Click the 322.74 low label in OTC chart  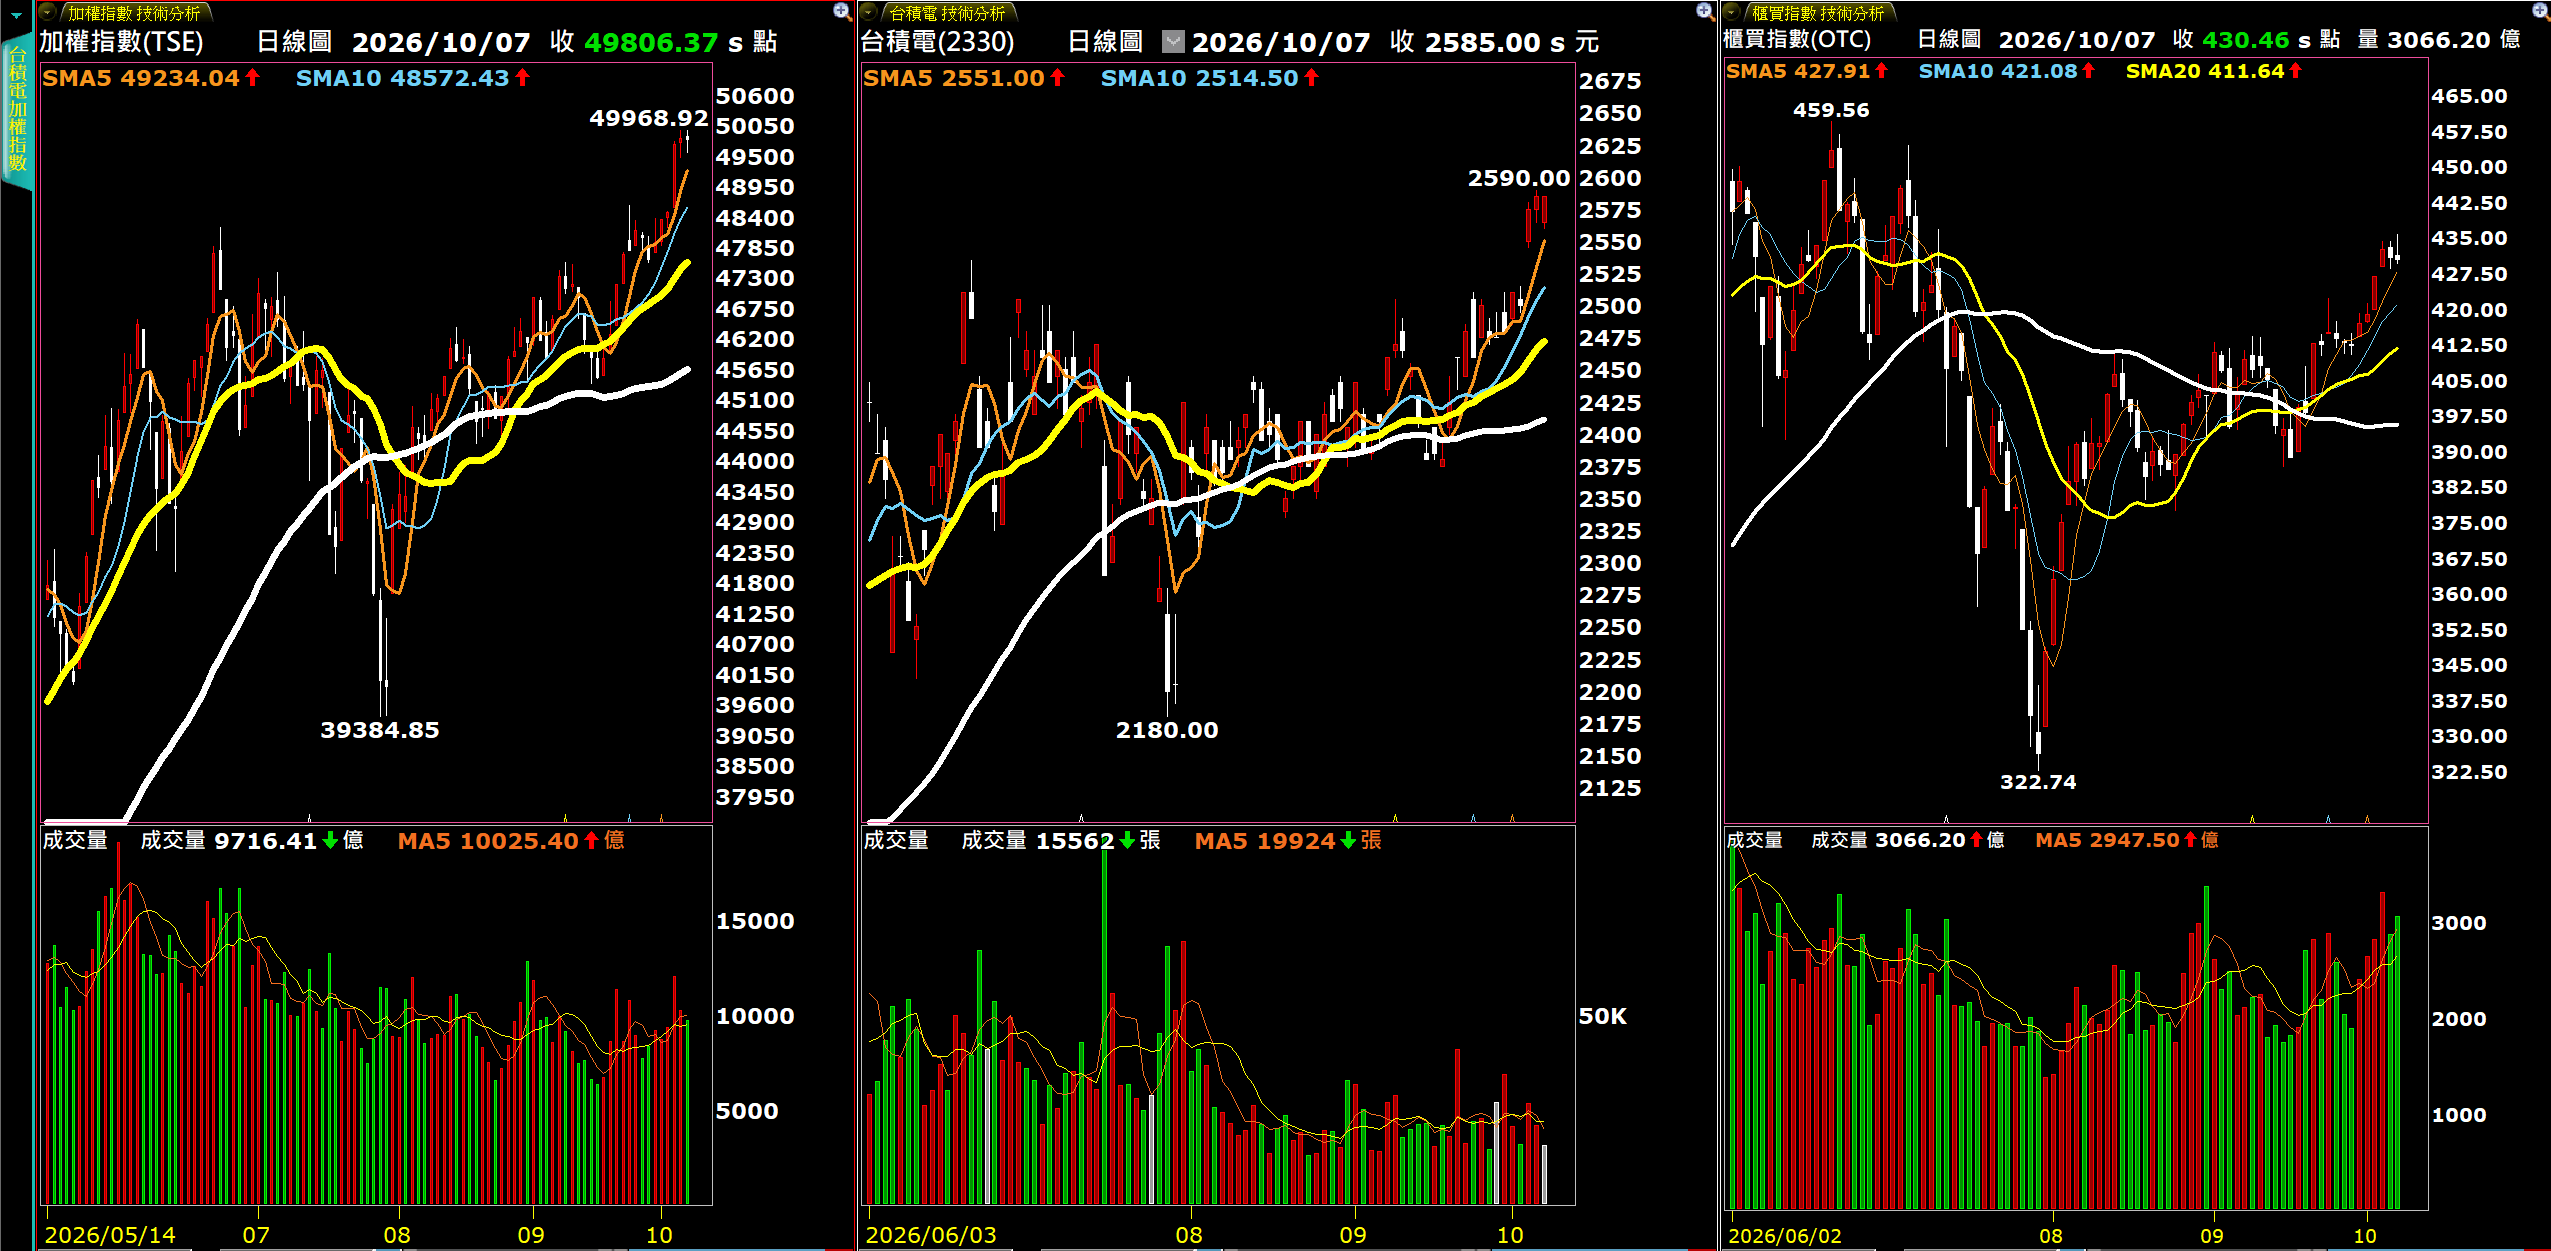click(2038, 782)
